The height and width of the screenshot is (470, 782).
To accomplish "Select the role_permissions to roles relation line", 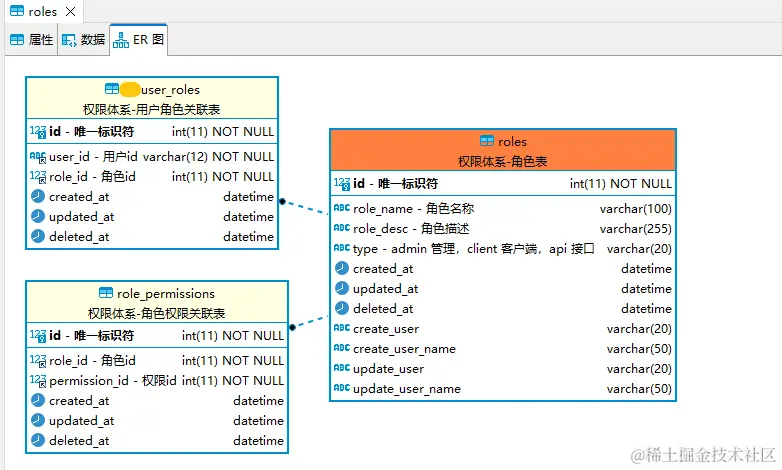I will [x=309, y=321].
